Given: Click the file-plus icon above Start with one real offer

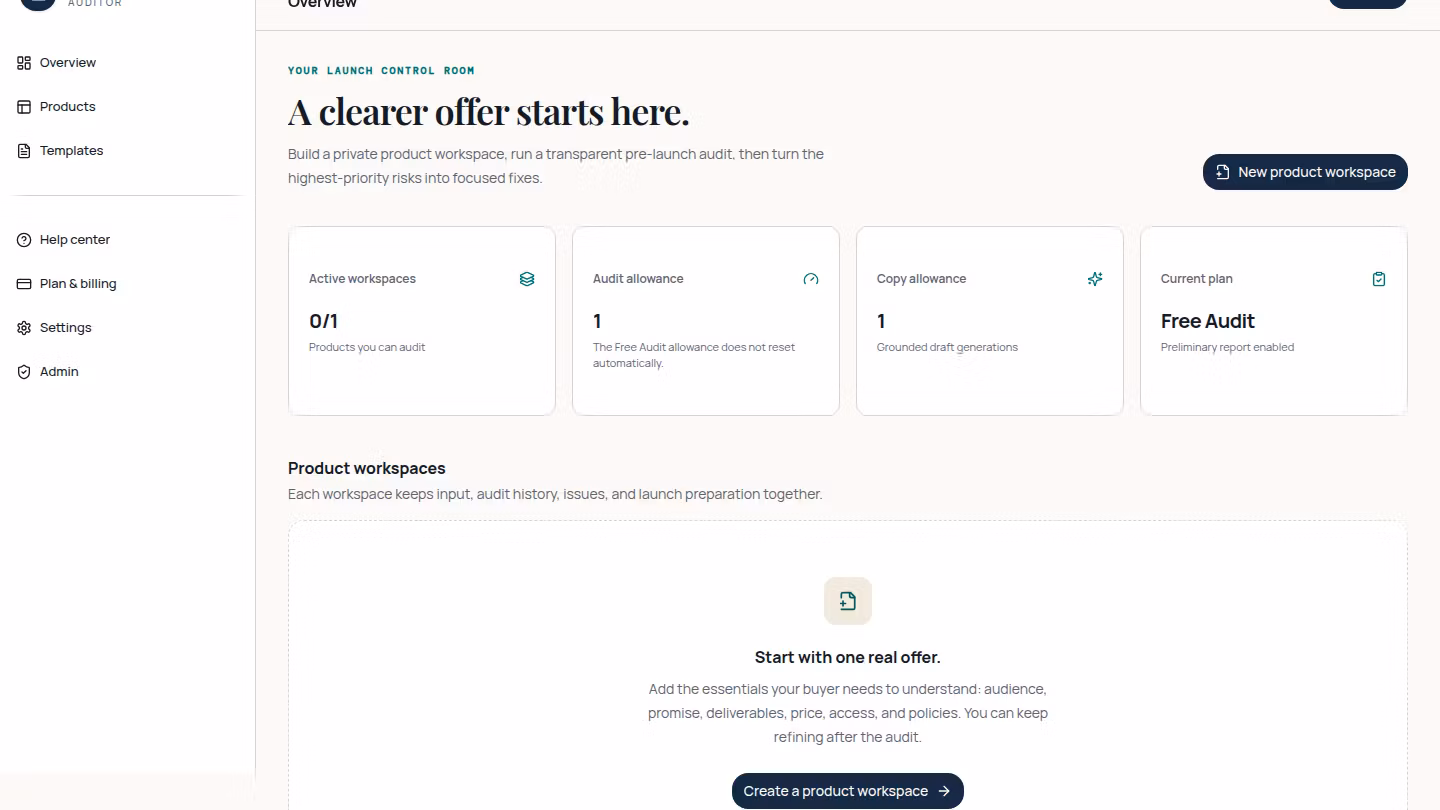Looking at the screenshot, I should click(x=848, y=601).
